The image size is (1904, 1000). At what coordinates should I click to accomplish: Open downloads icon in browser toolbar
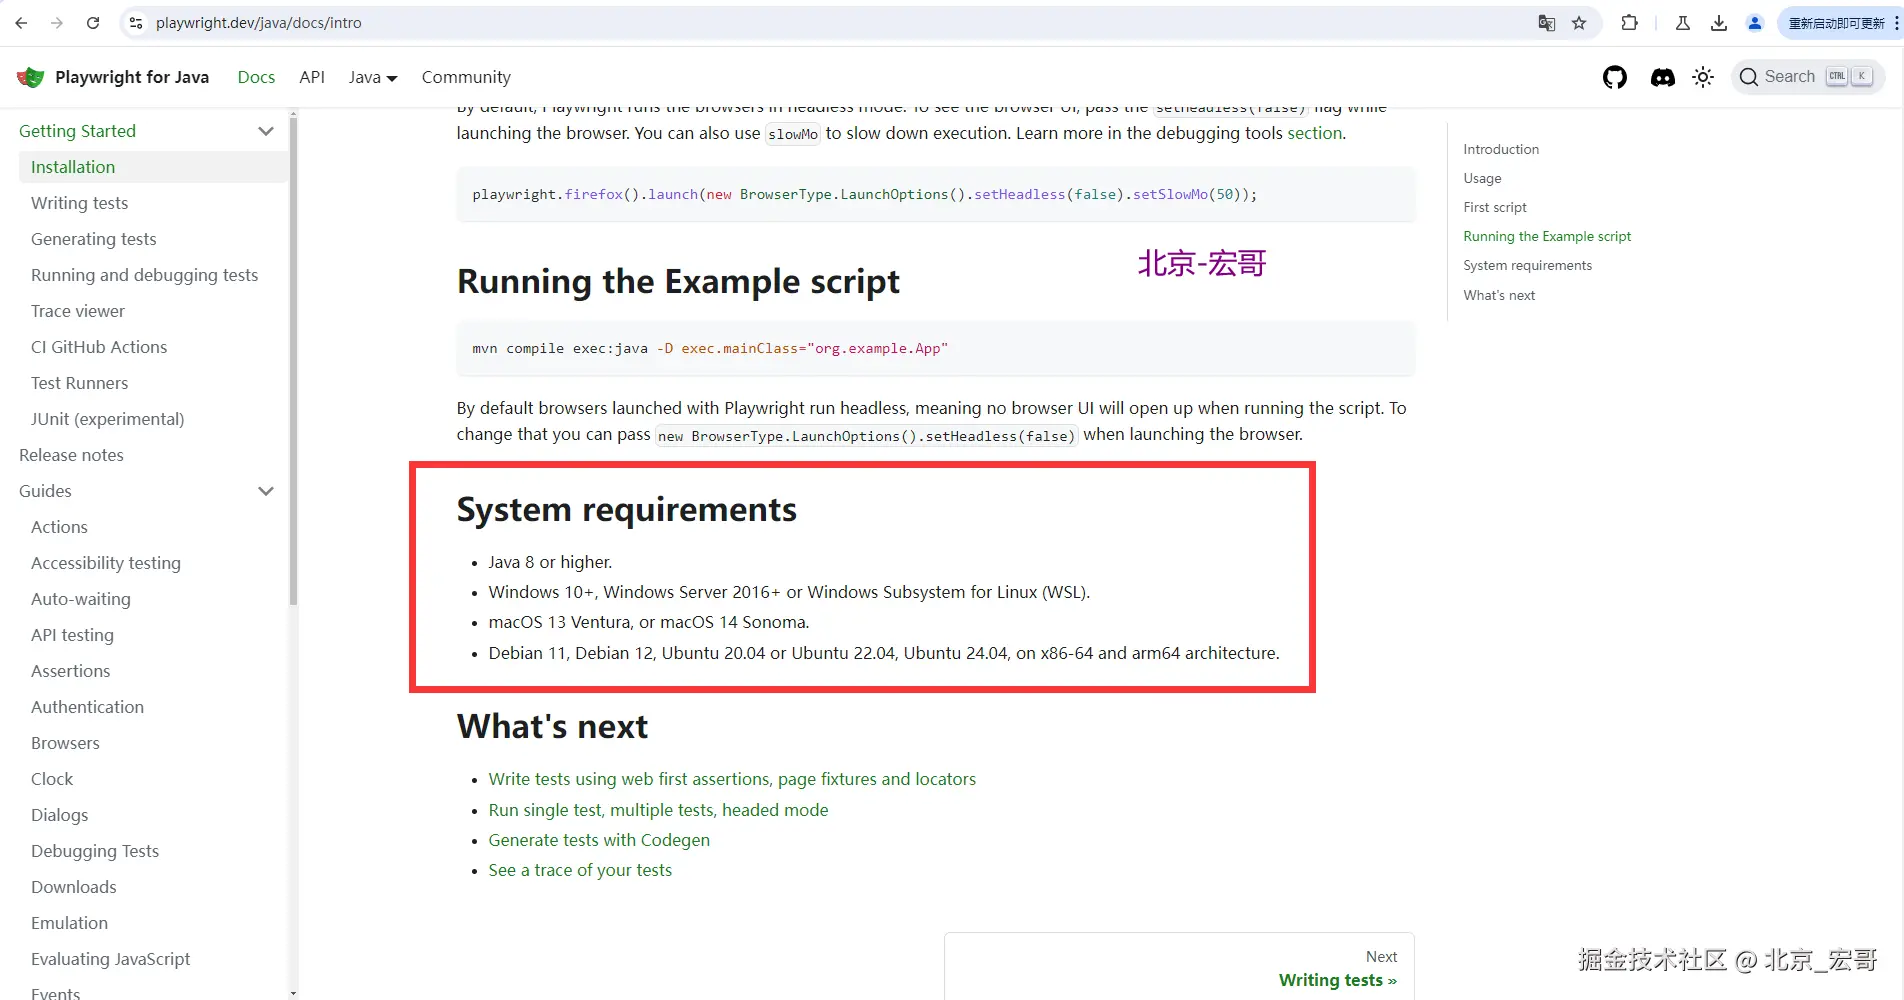point(1719,23)
